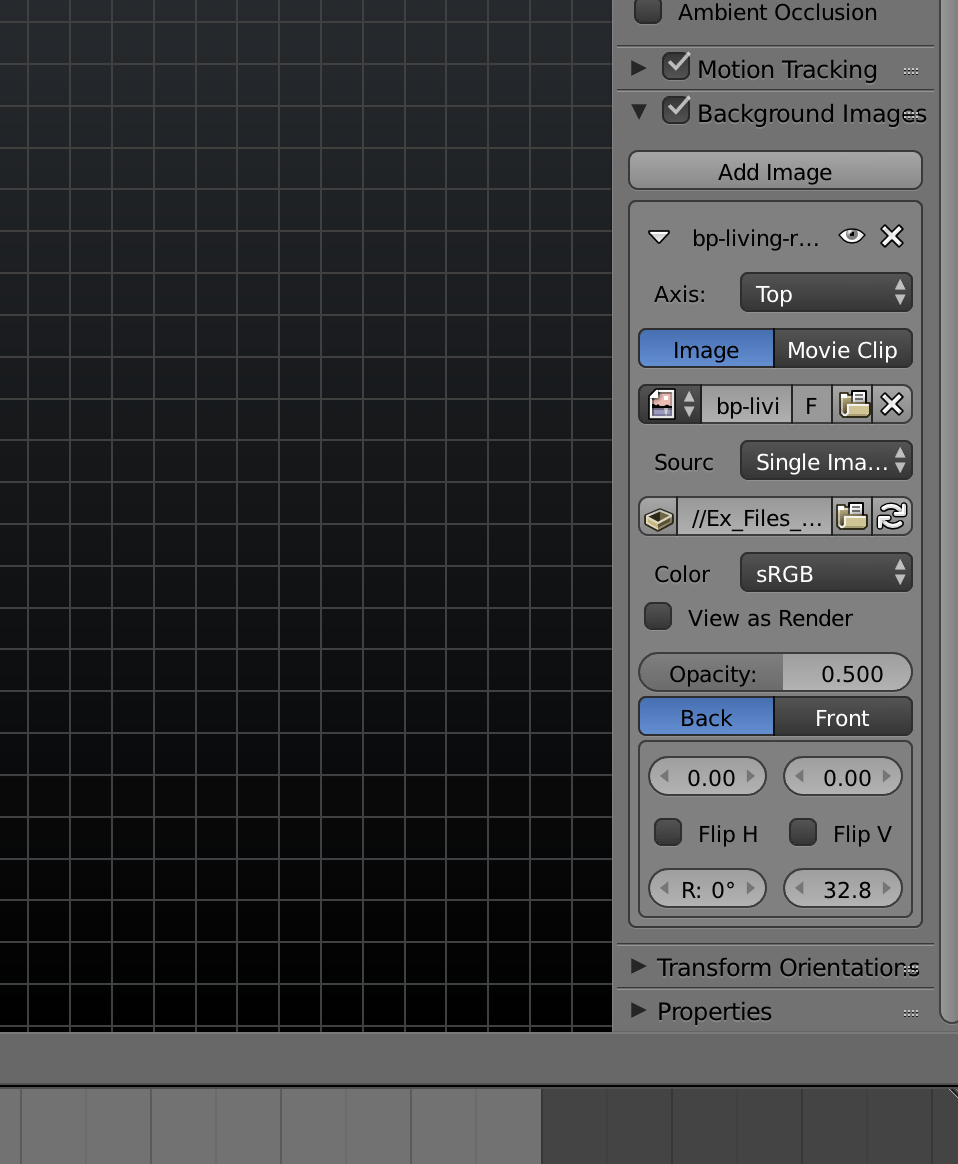
Task: Open the Axis dropdown set to Top
Action: [826, 293]
